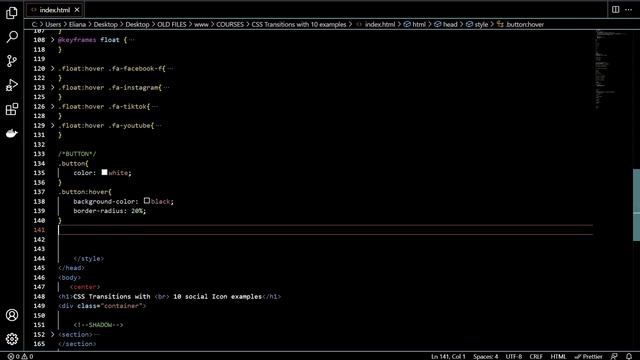Change end of line sequence CRLF
Screen dimensions: 640x360
click(536, 356)
